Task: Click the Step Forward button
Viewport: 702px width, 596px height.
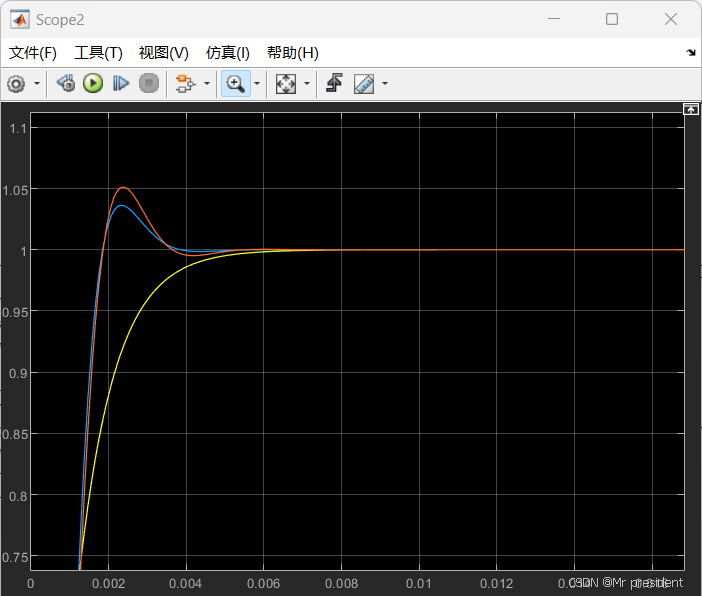Action: tap(120, 83)
